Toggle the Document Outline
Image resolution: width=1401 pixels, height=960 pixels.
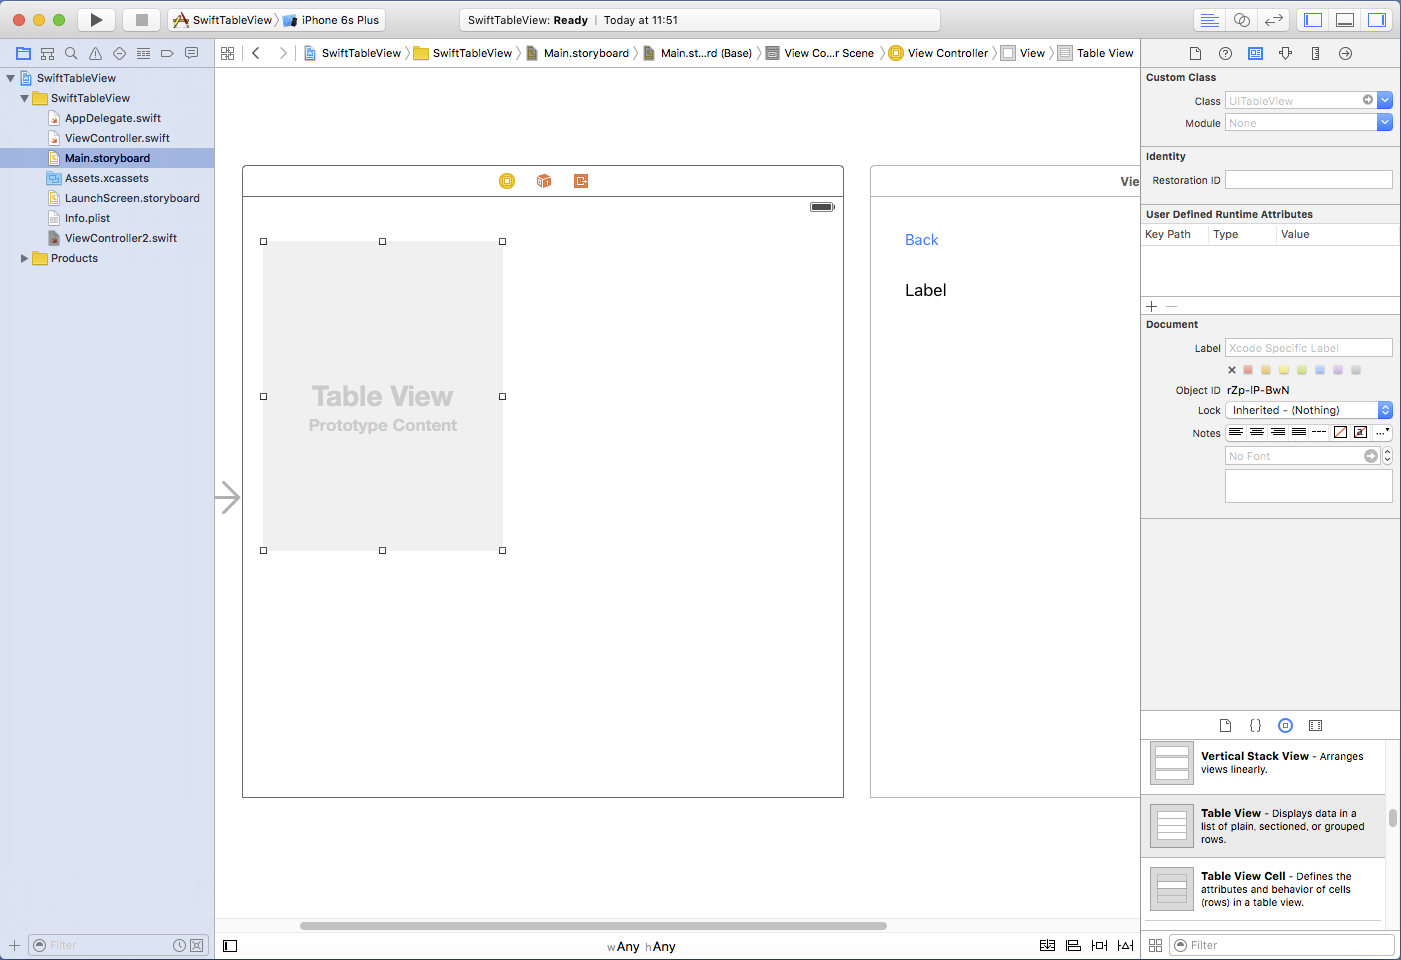(x=230, y=945)
